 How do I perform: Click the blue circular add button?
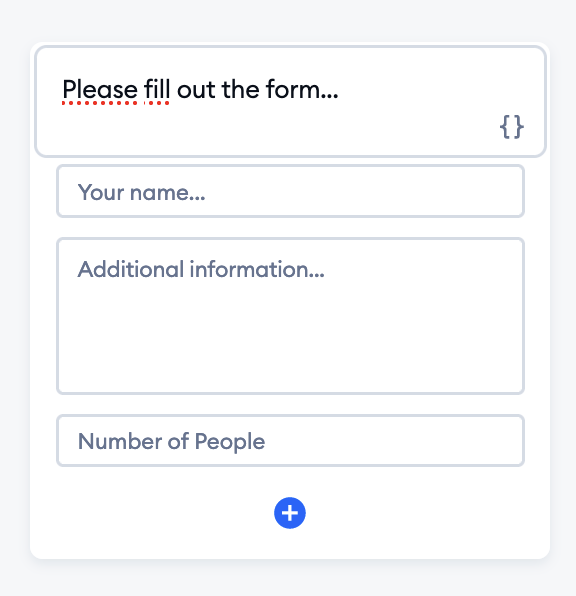point(290,513)
